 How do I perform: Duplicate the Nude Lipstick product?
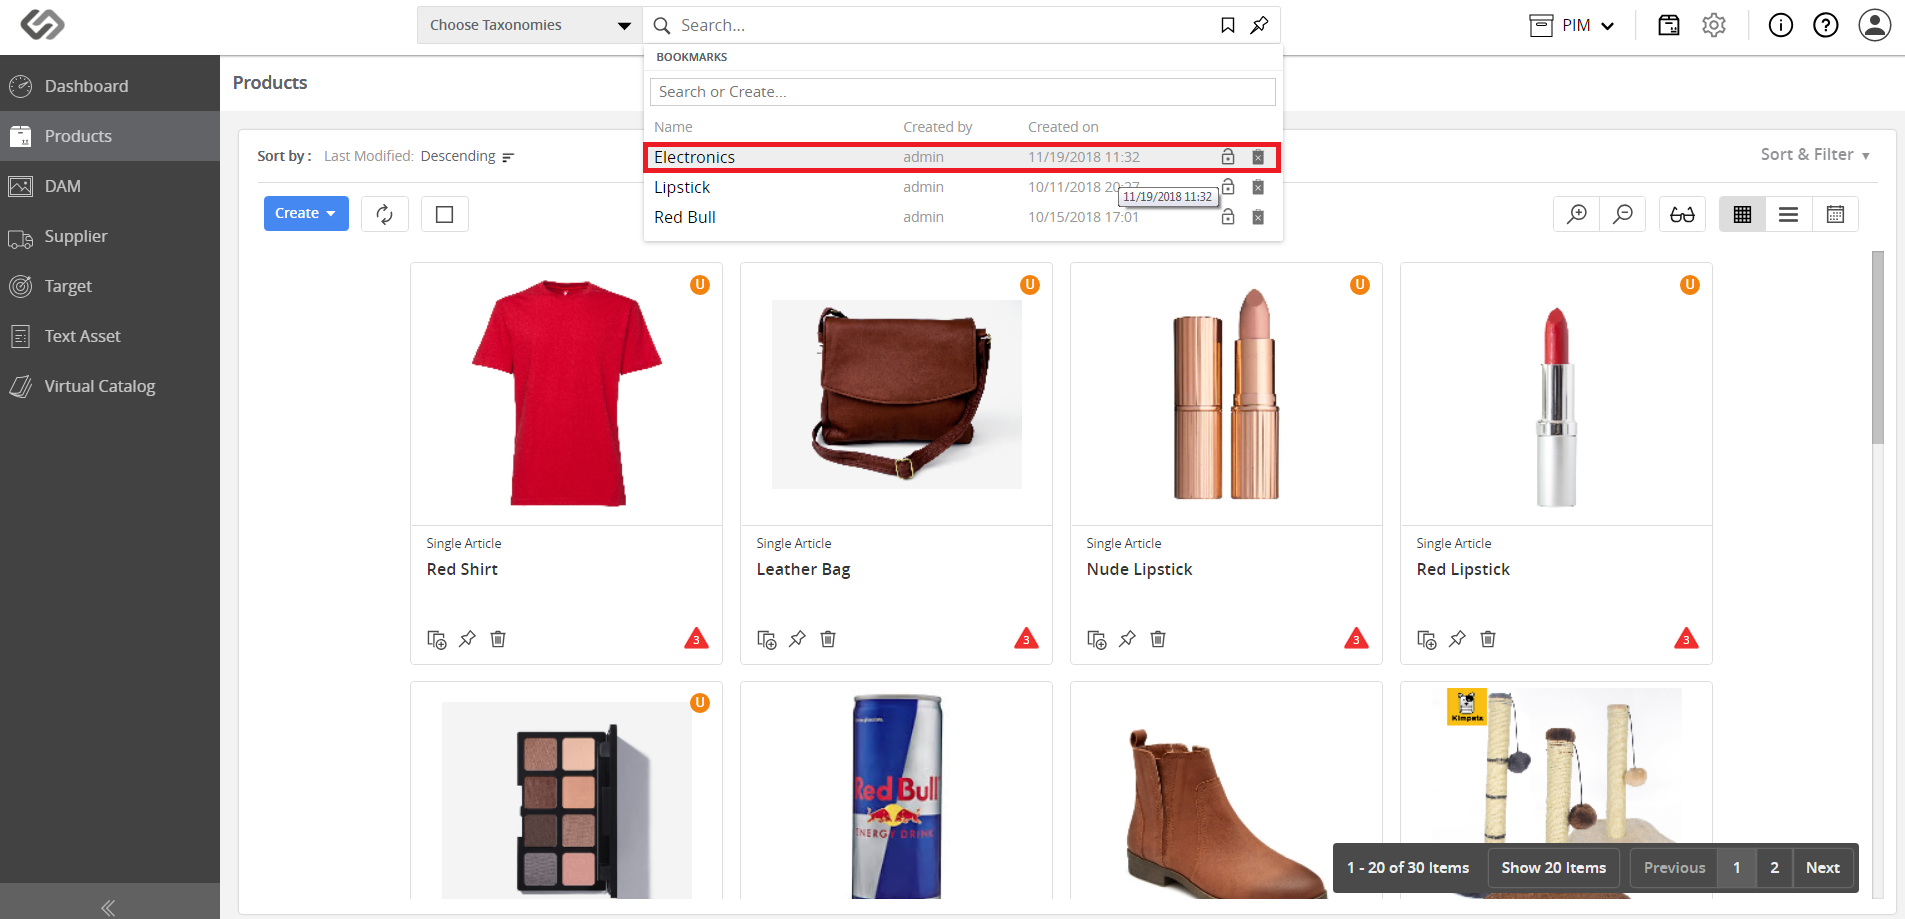(1097, 639)
